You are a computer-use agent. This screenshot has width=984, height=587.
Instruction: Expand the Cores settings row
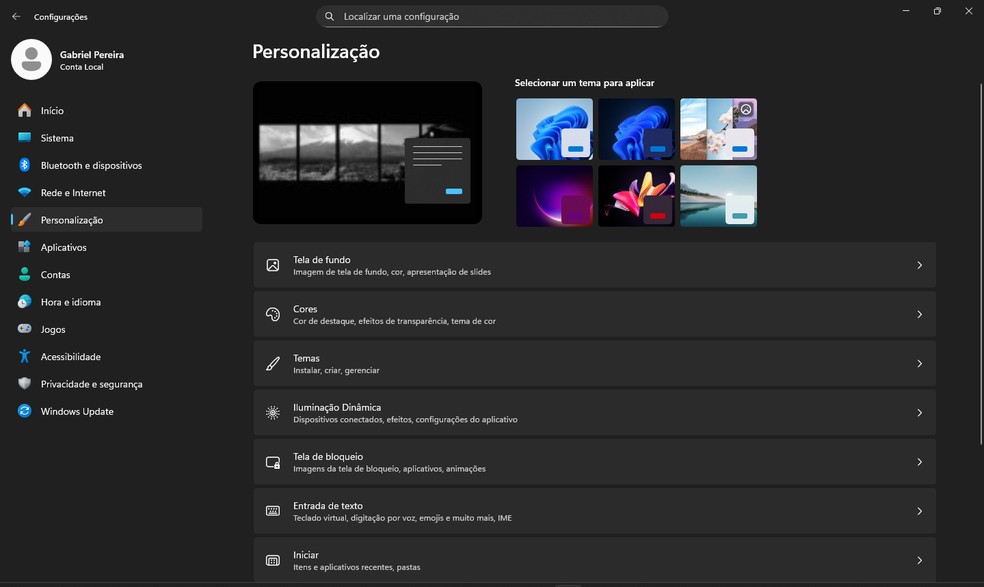coord(918,314)
